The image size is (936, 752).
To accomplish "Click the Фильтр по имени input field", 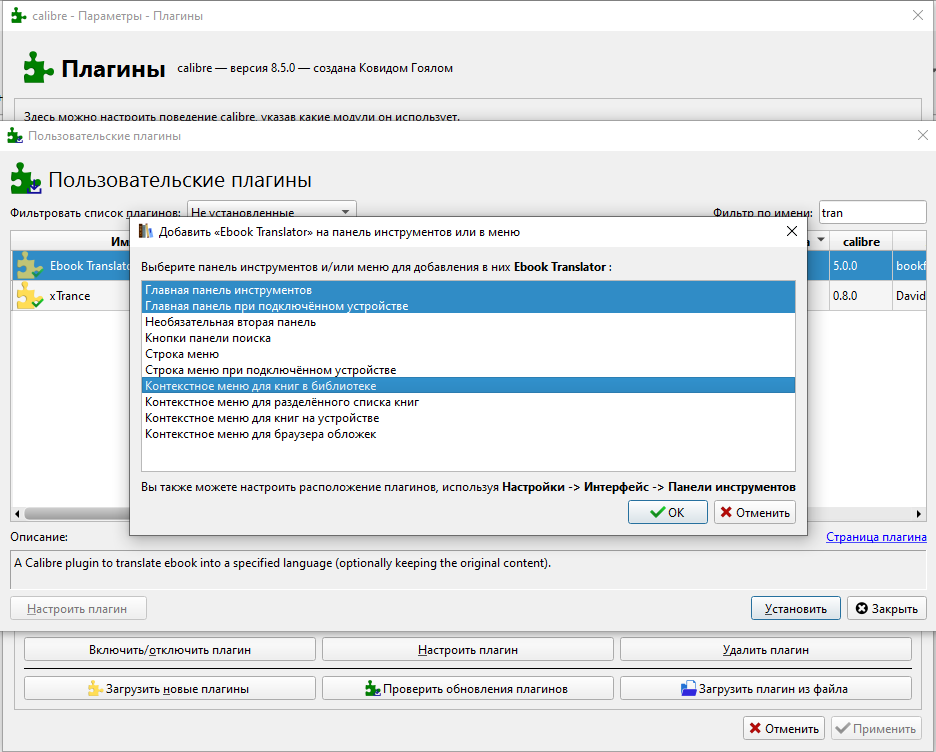I will (872, 212).
